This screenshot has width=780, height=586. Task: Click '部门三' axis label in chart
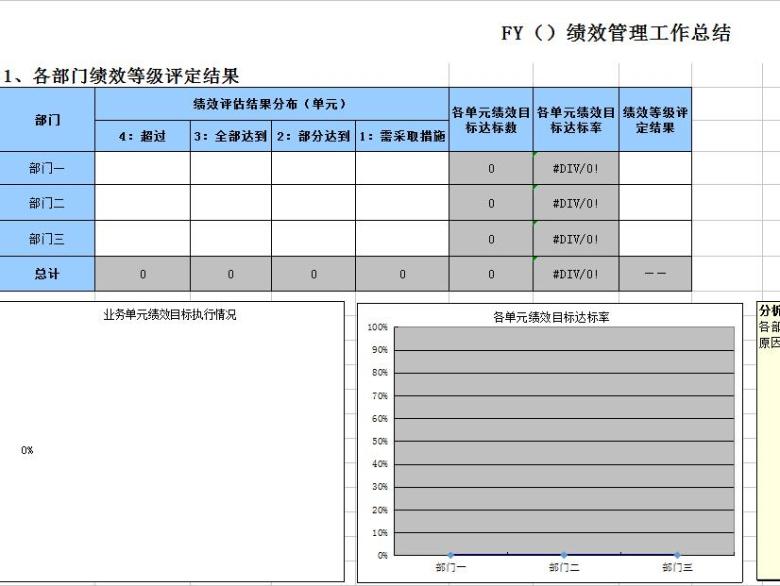(677, 567)
